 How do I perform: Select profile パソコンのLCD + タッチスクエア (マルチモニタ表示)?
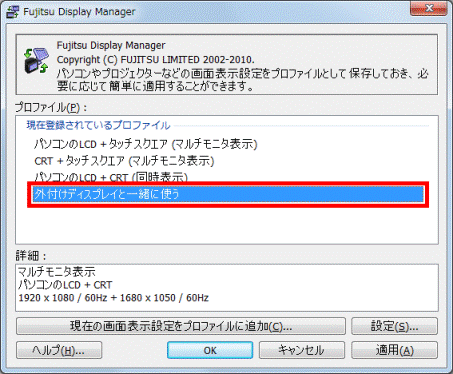coord(146,144)
